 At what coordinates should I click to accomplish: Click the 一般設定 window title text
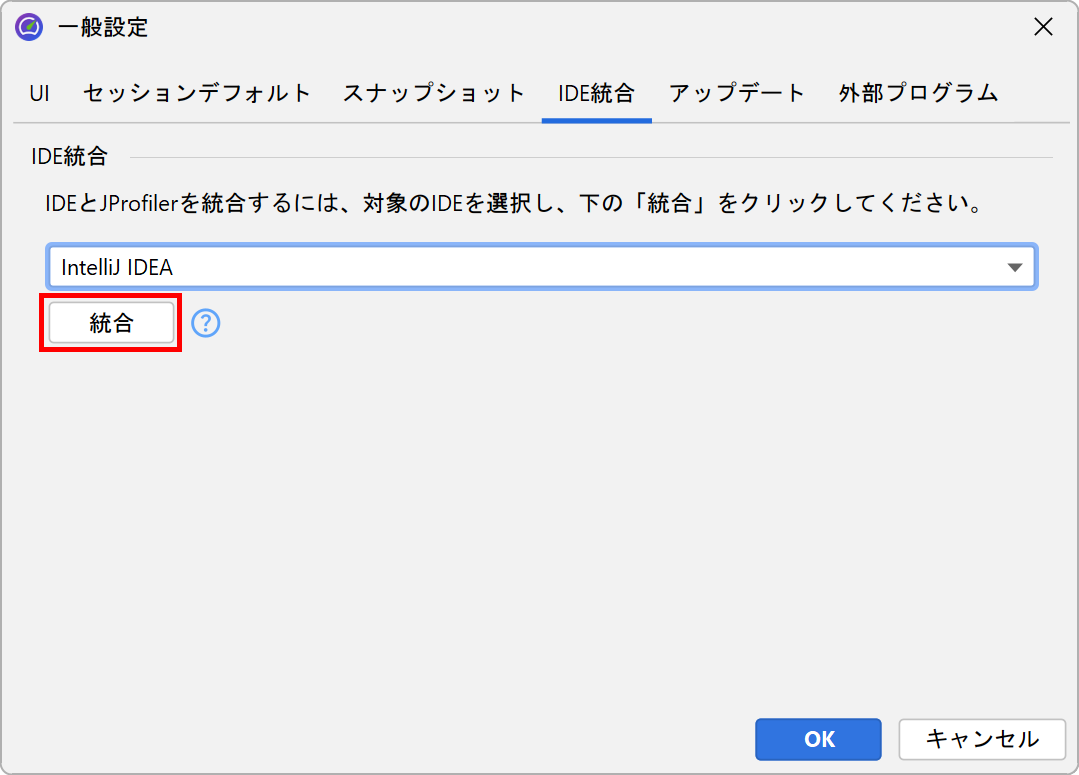[x=103, y=28]
